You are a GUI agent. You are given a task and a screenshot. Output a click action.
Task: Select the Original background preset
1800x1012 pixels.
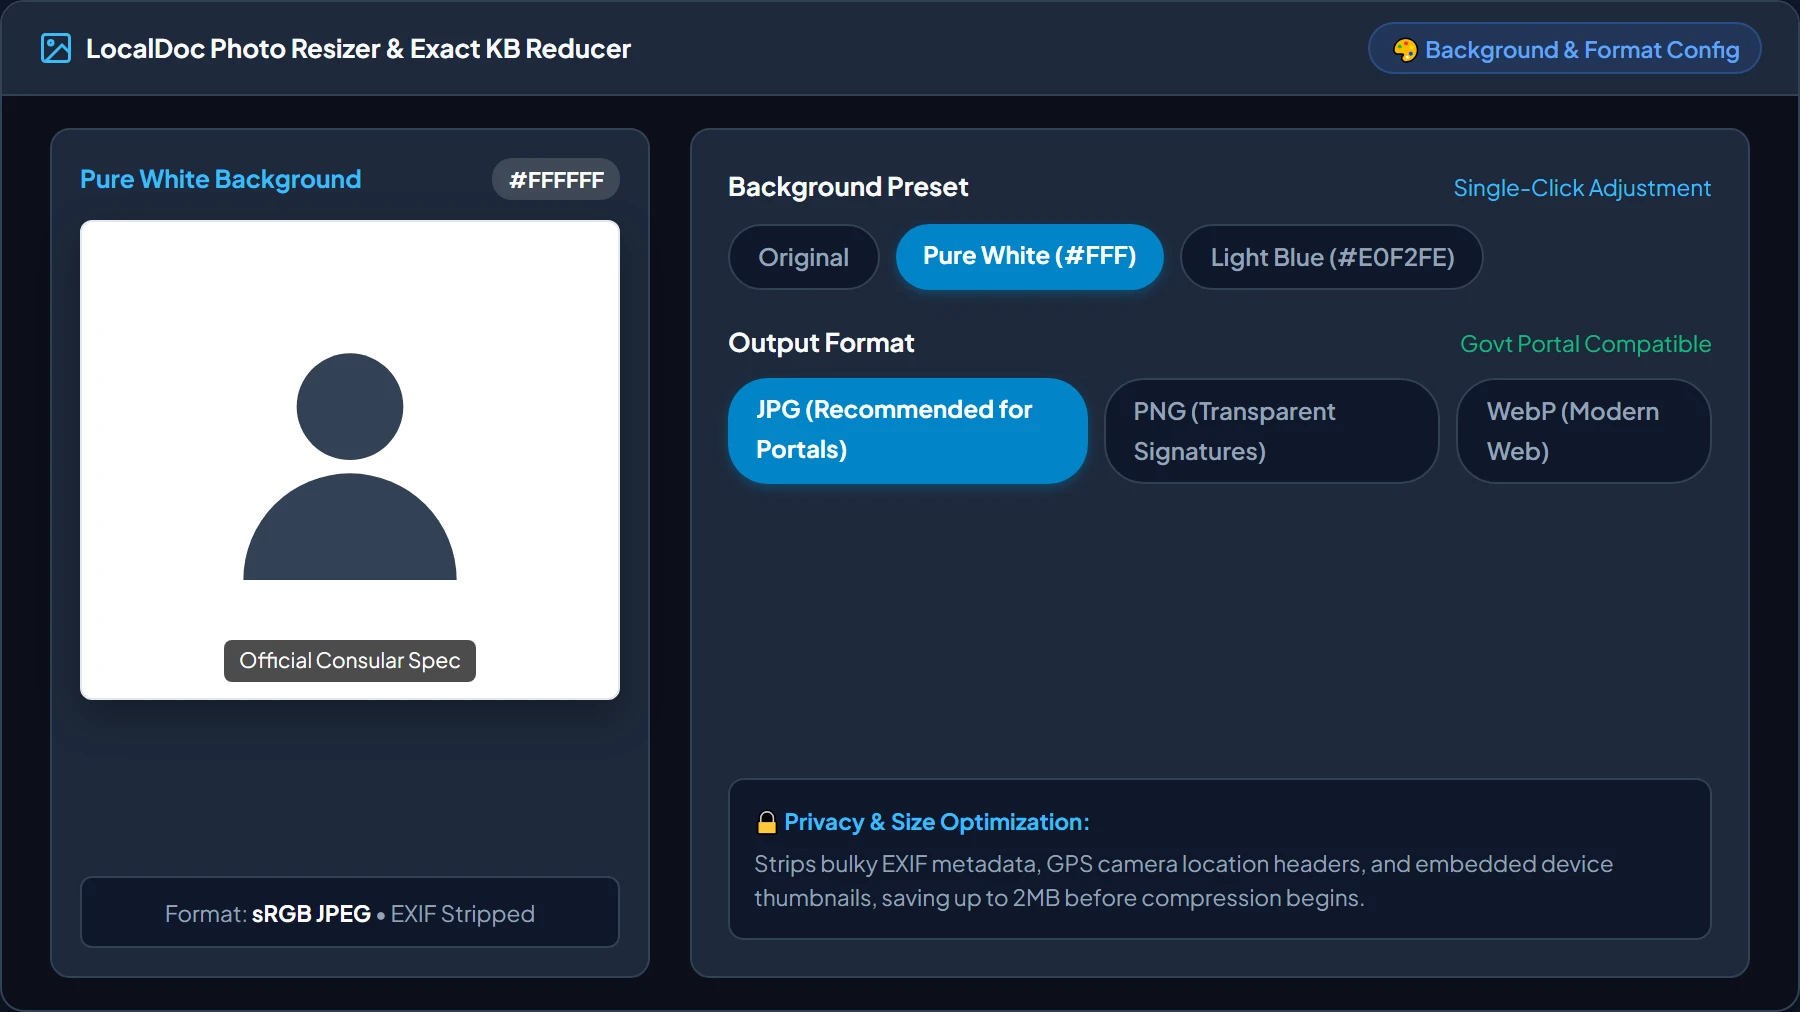pos(803,257)
